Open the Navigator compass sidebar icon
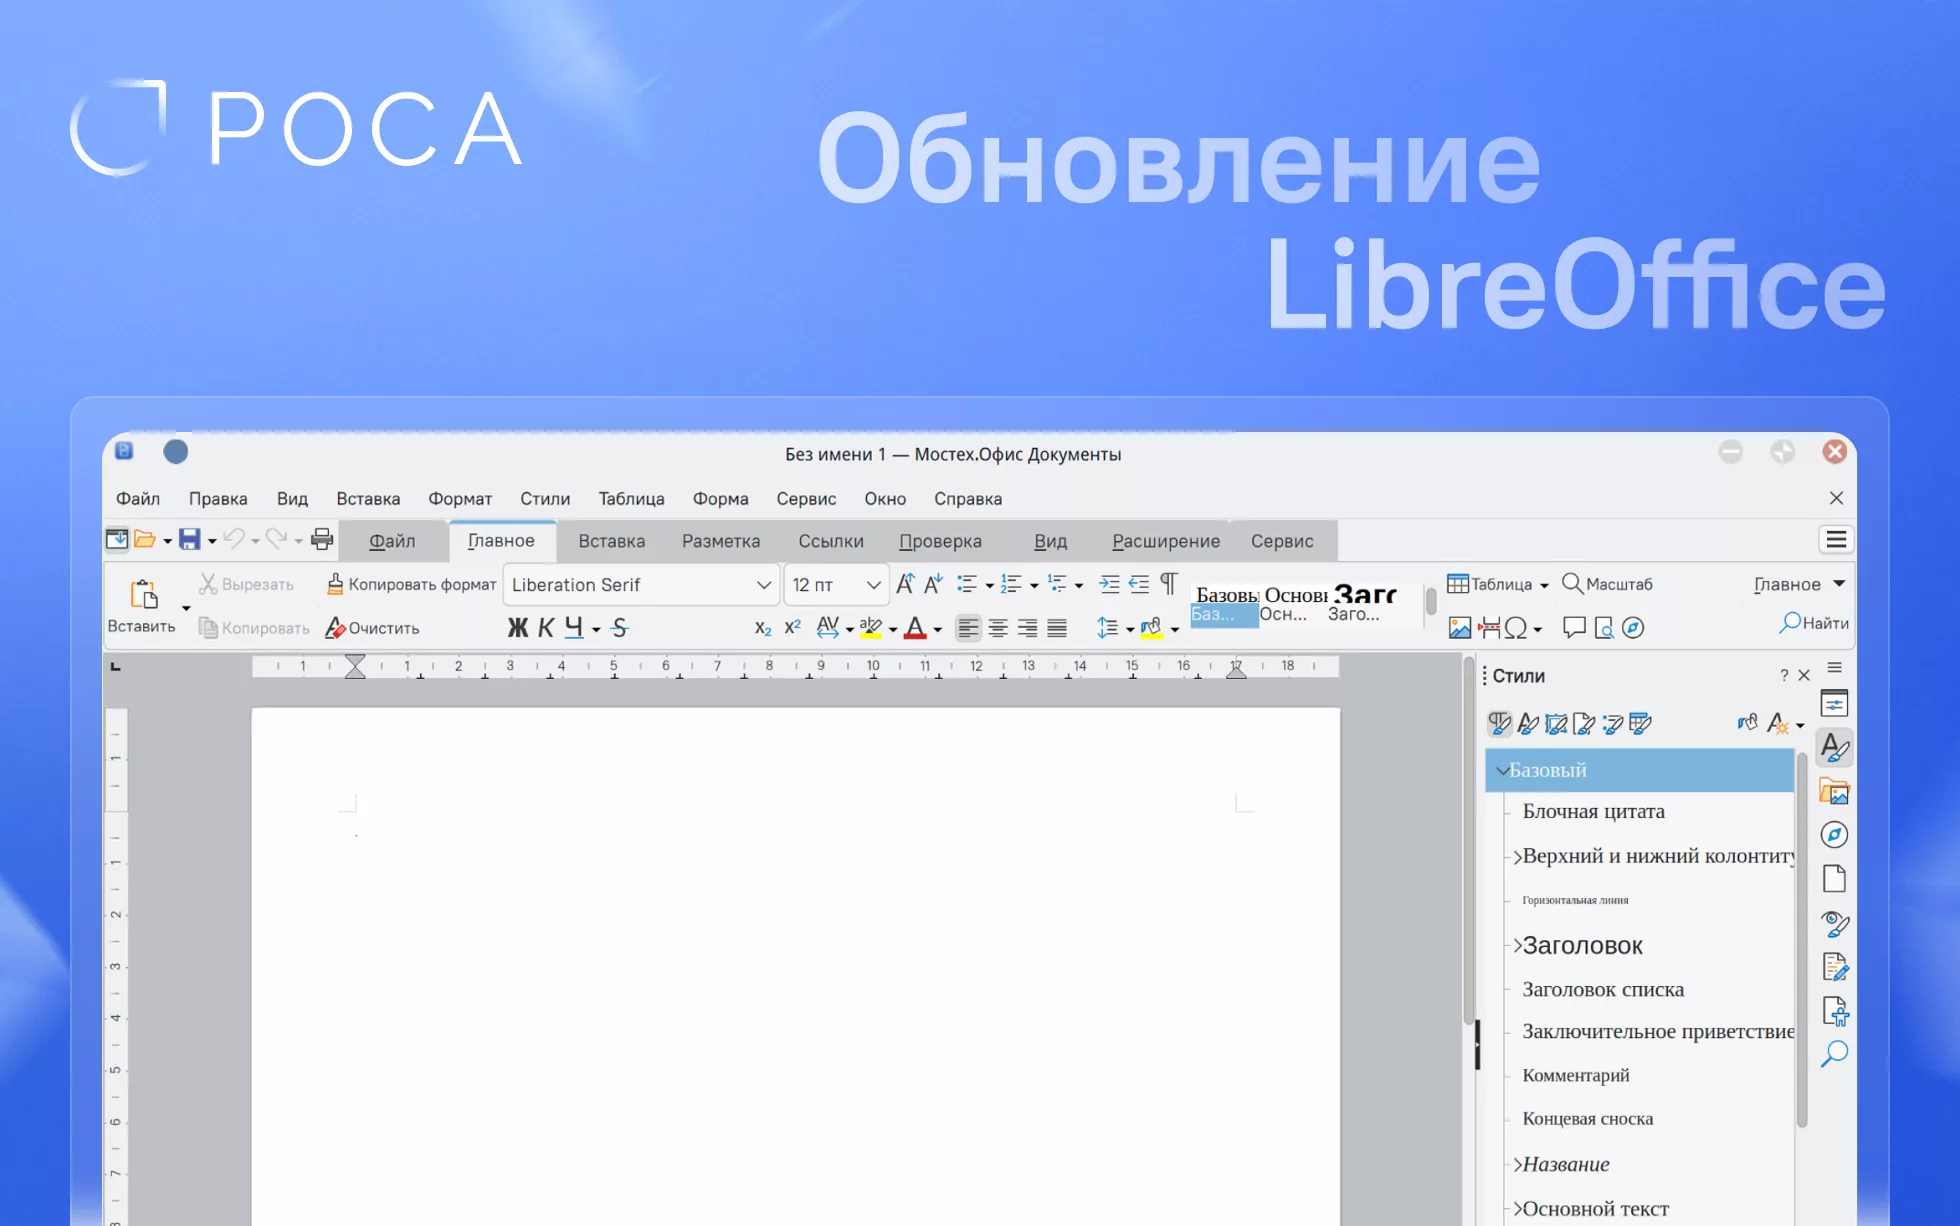Viewport: 1960px width, 1226px height. tap(1834, 835)
